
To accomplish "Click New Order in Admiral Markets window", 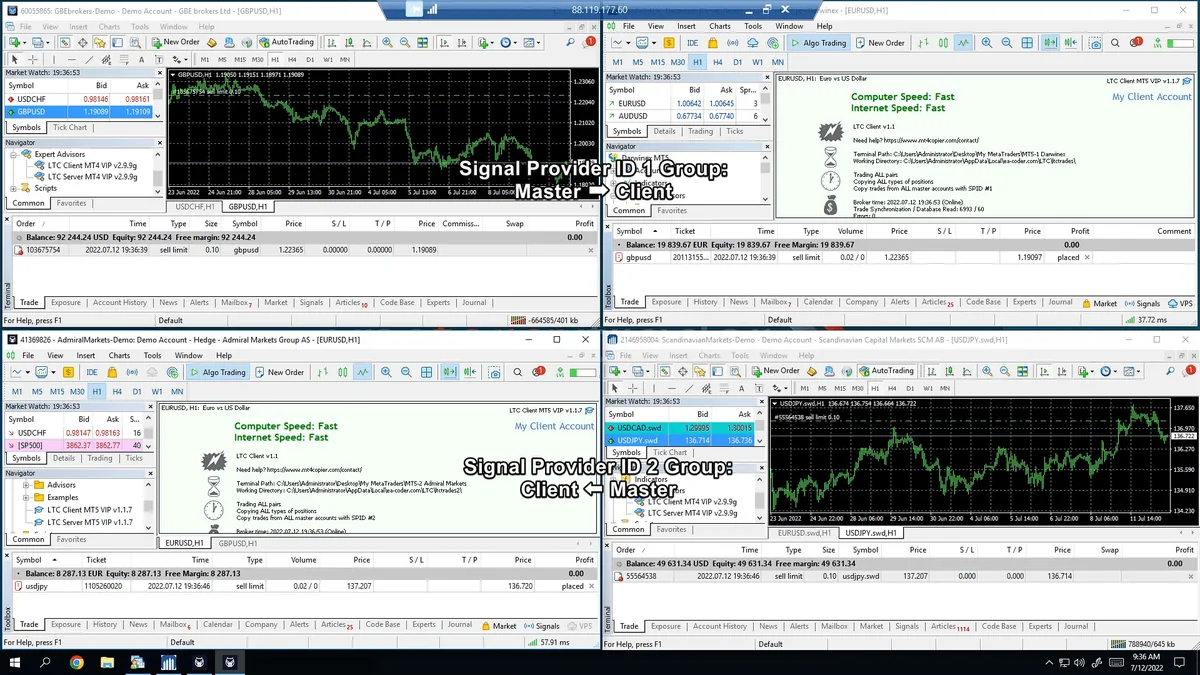I will point(280,372).
